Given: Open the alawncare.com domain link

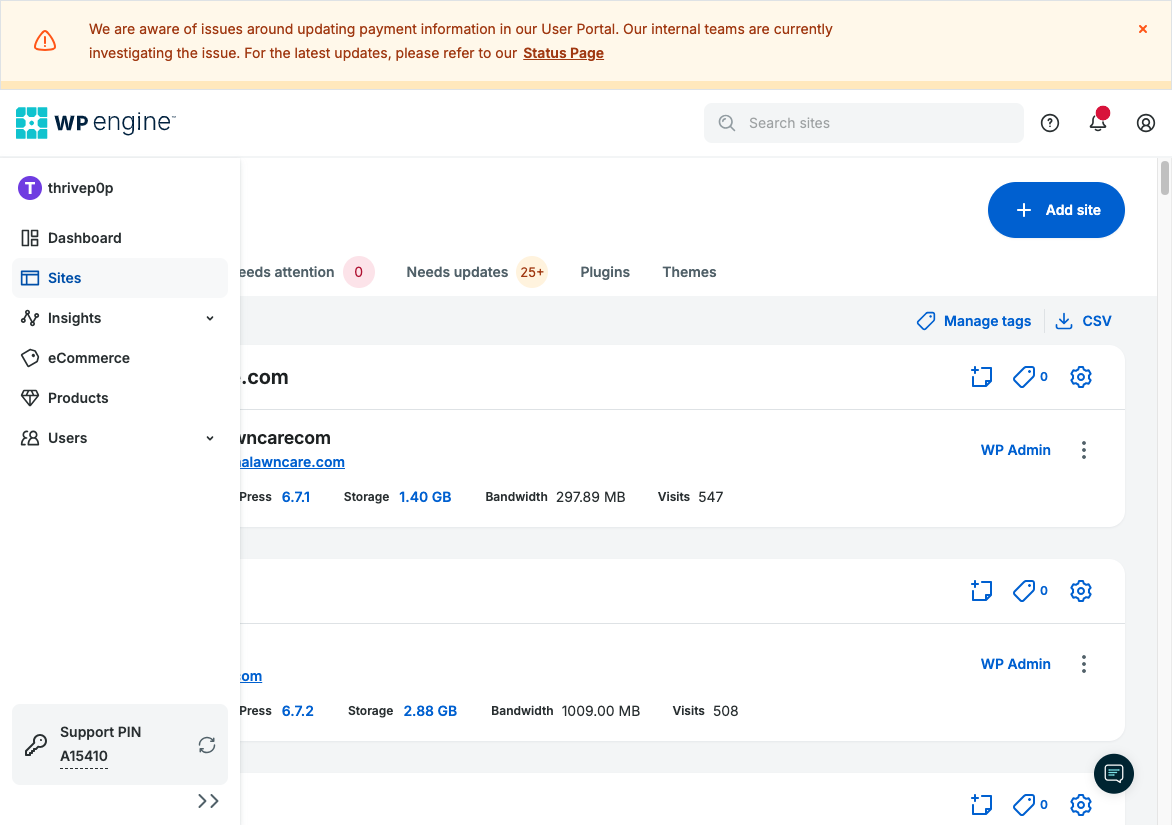Looking at the screenshot, I should [x=292, y=462].
